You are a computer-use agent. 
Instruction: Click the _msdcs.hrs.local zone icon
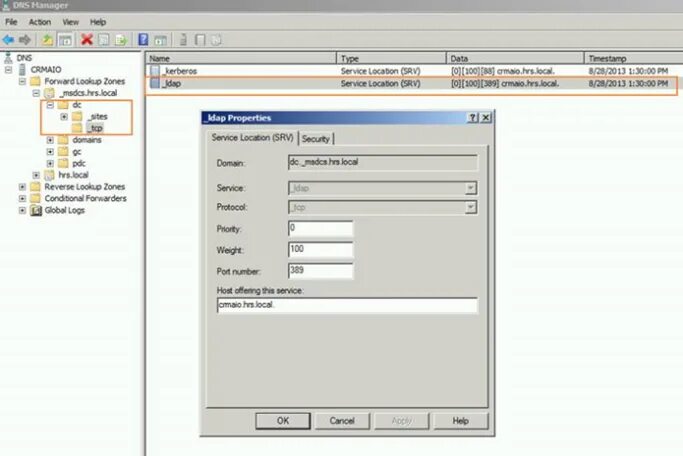49,93
